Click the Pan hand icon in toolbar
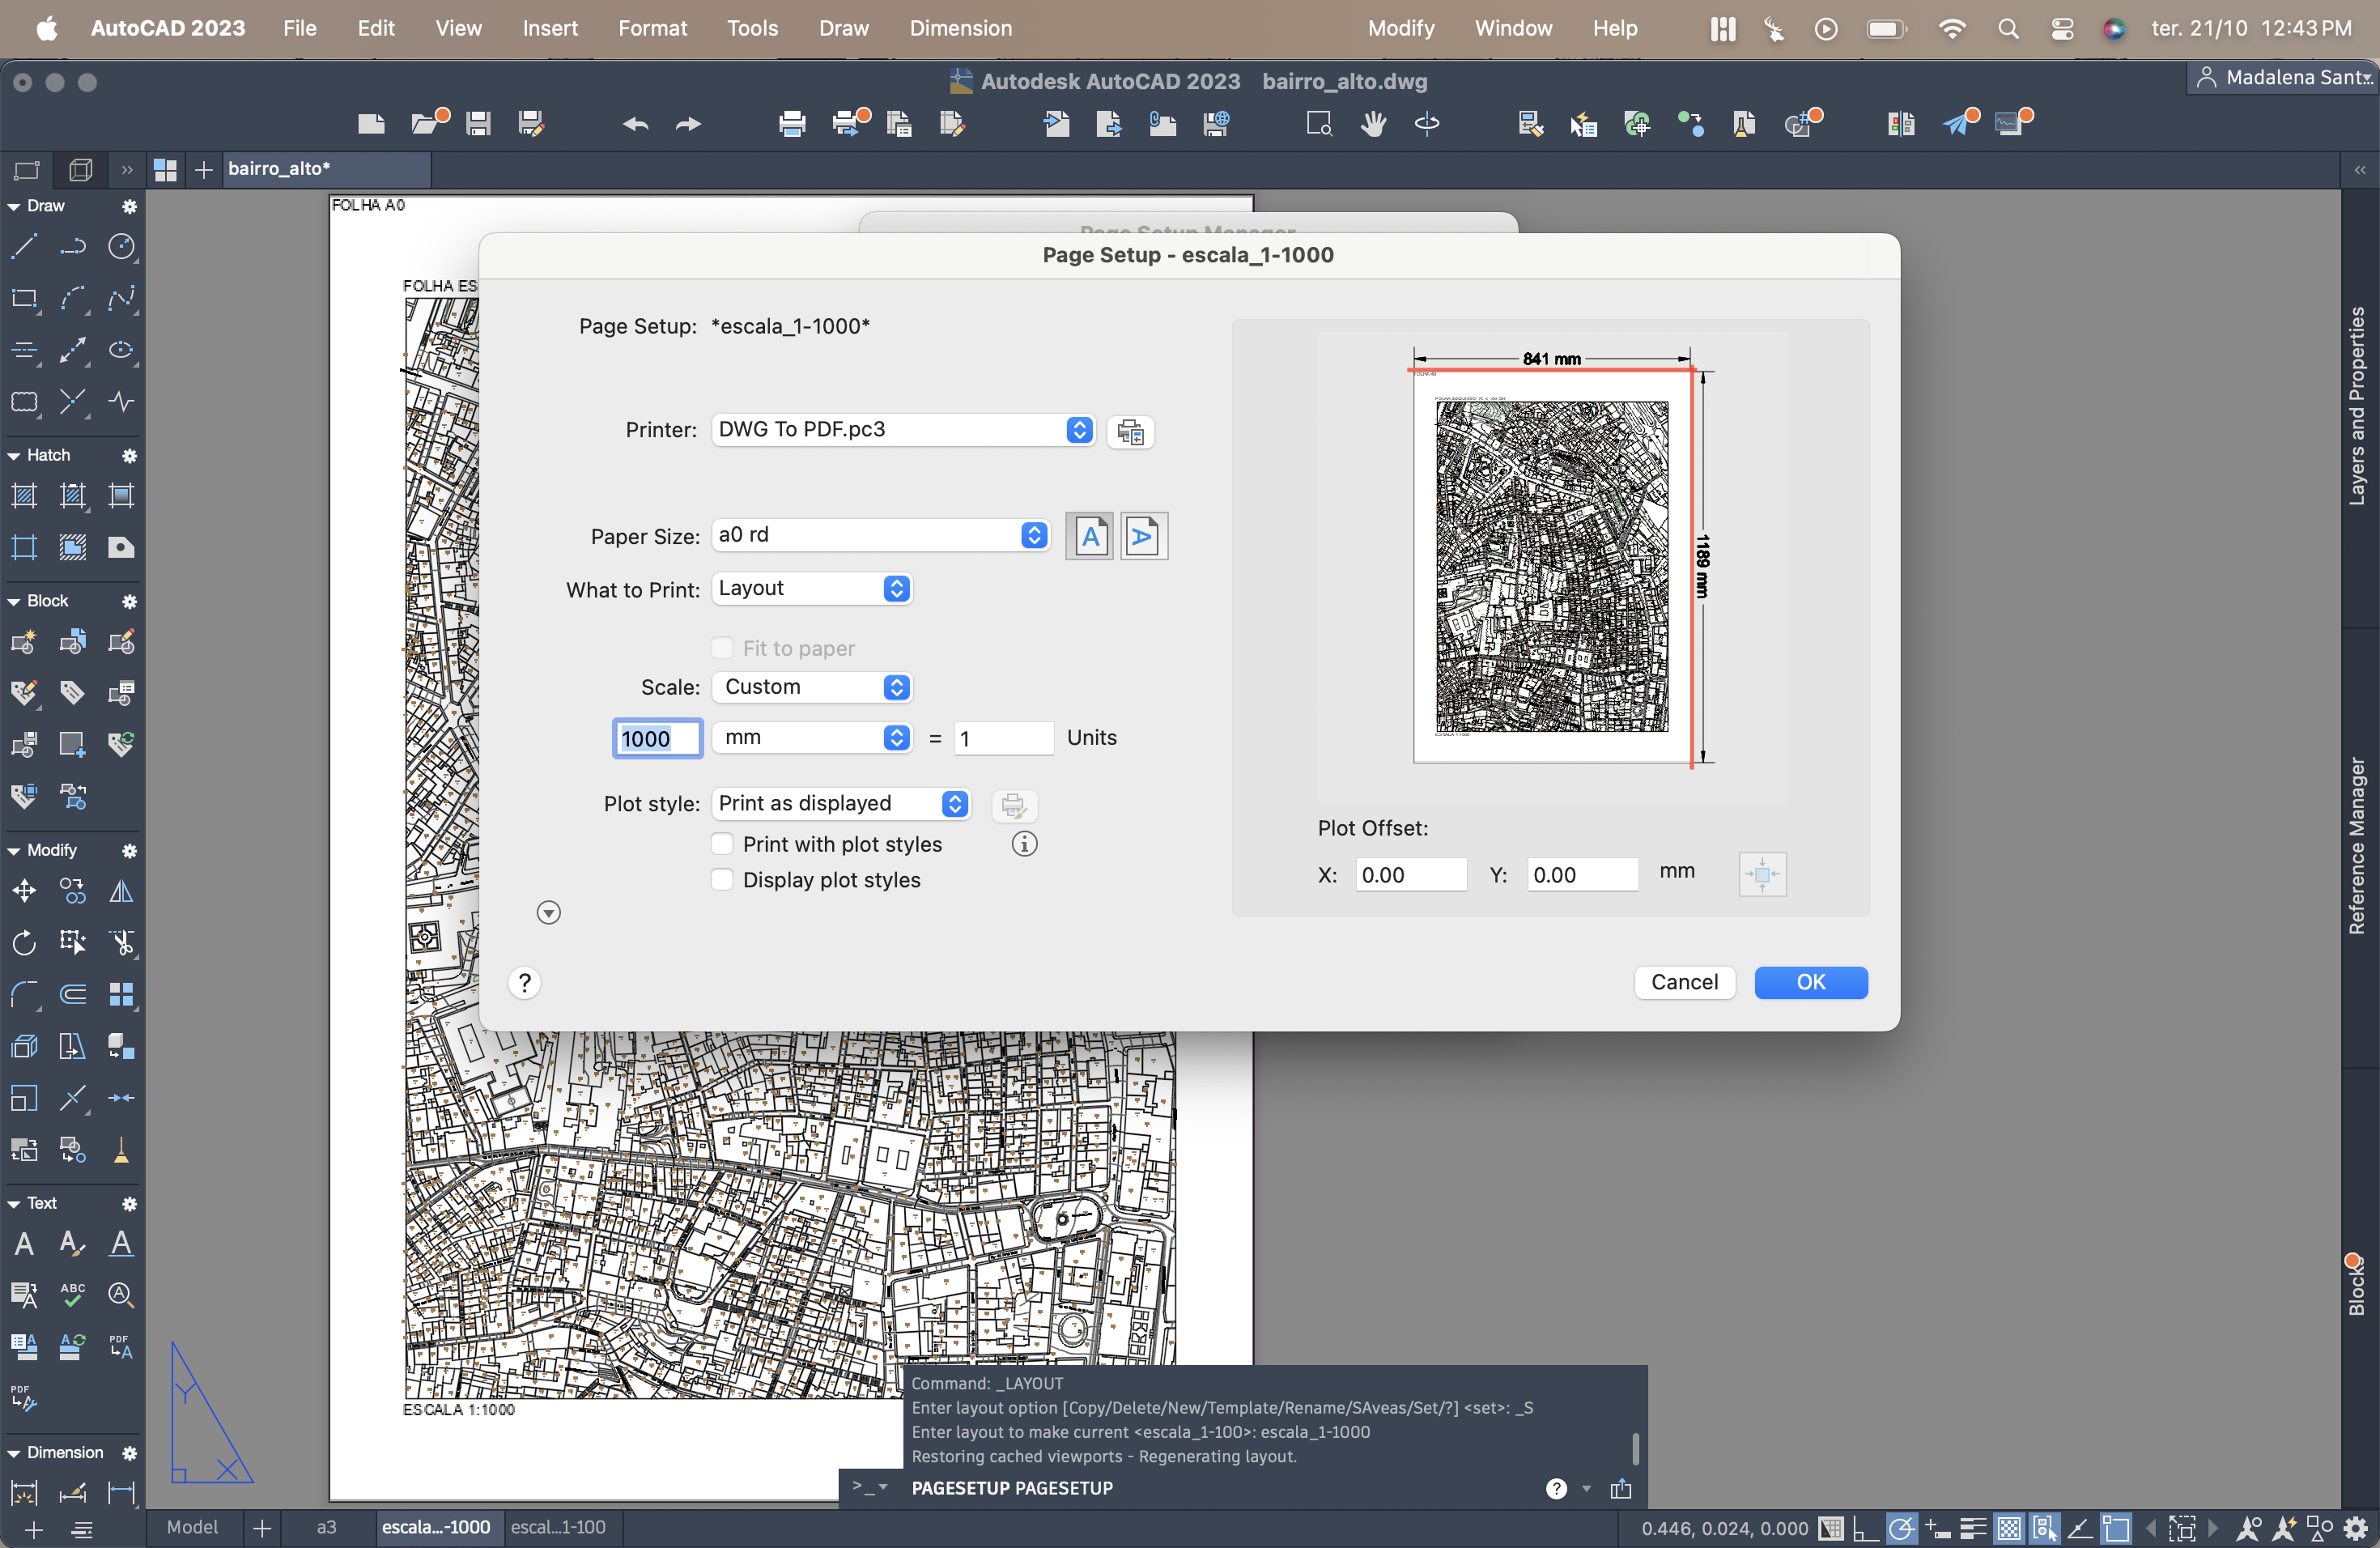Screen dimensions: 2380x1548 click(x=1373, y=124)
